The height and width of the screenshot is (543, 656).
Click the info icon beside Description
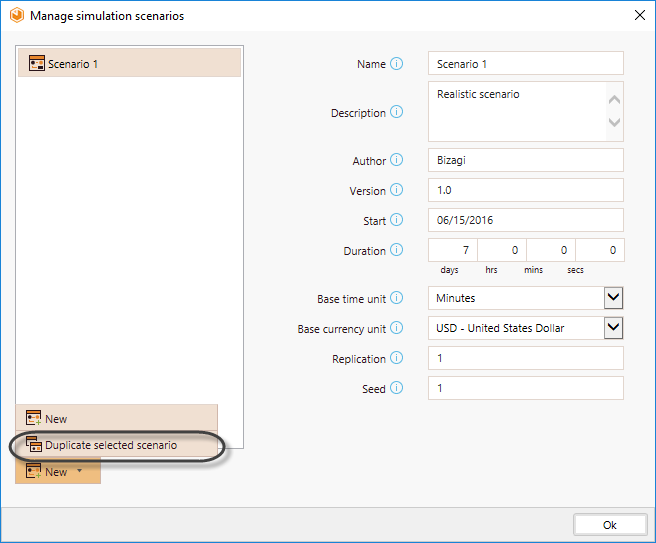(x=396, y=112)
